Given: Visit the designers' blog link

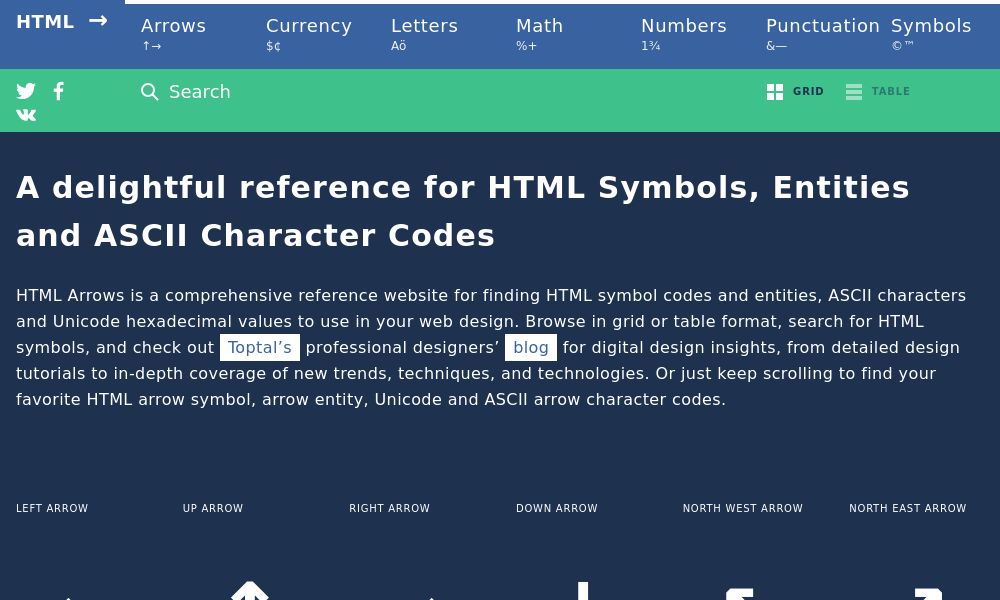Looking at the screenshot, I should click(x=531, y=347).
